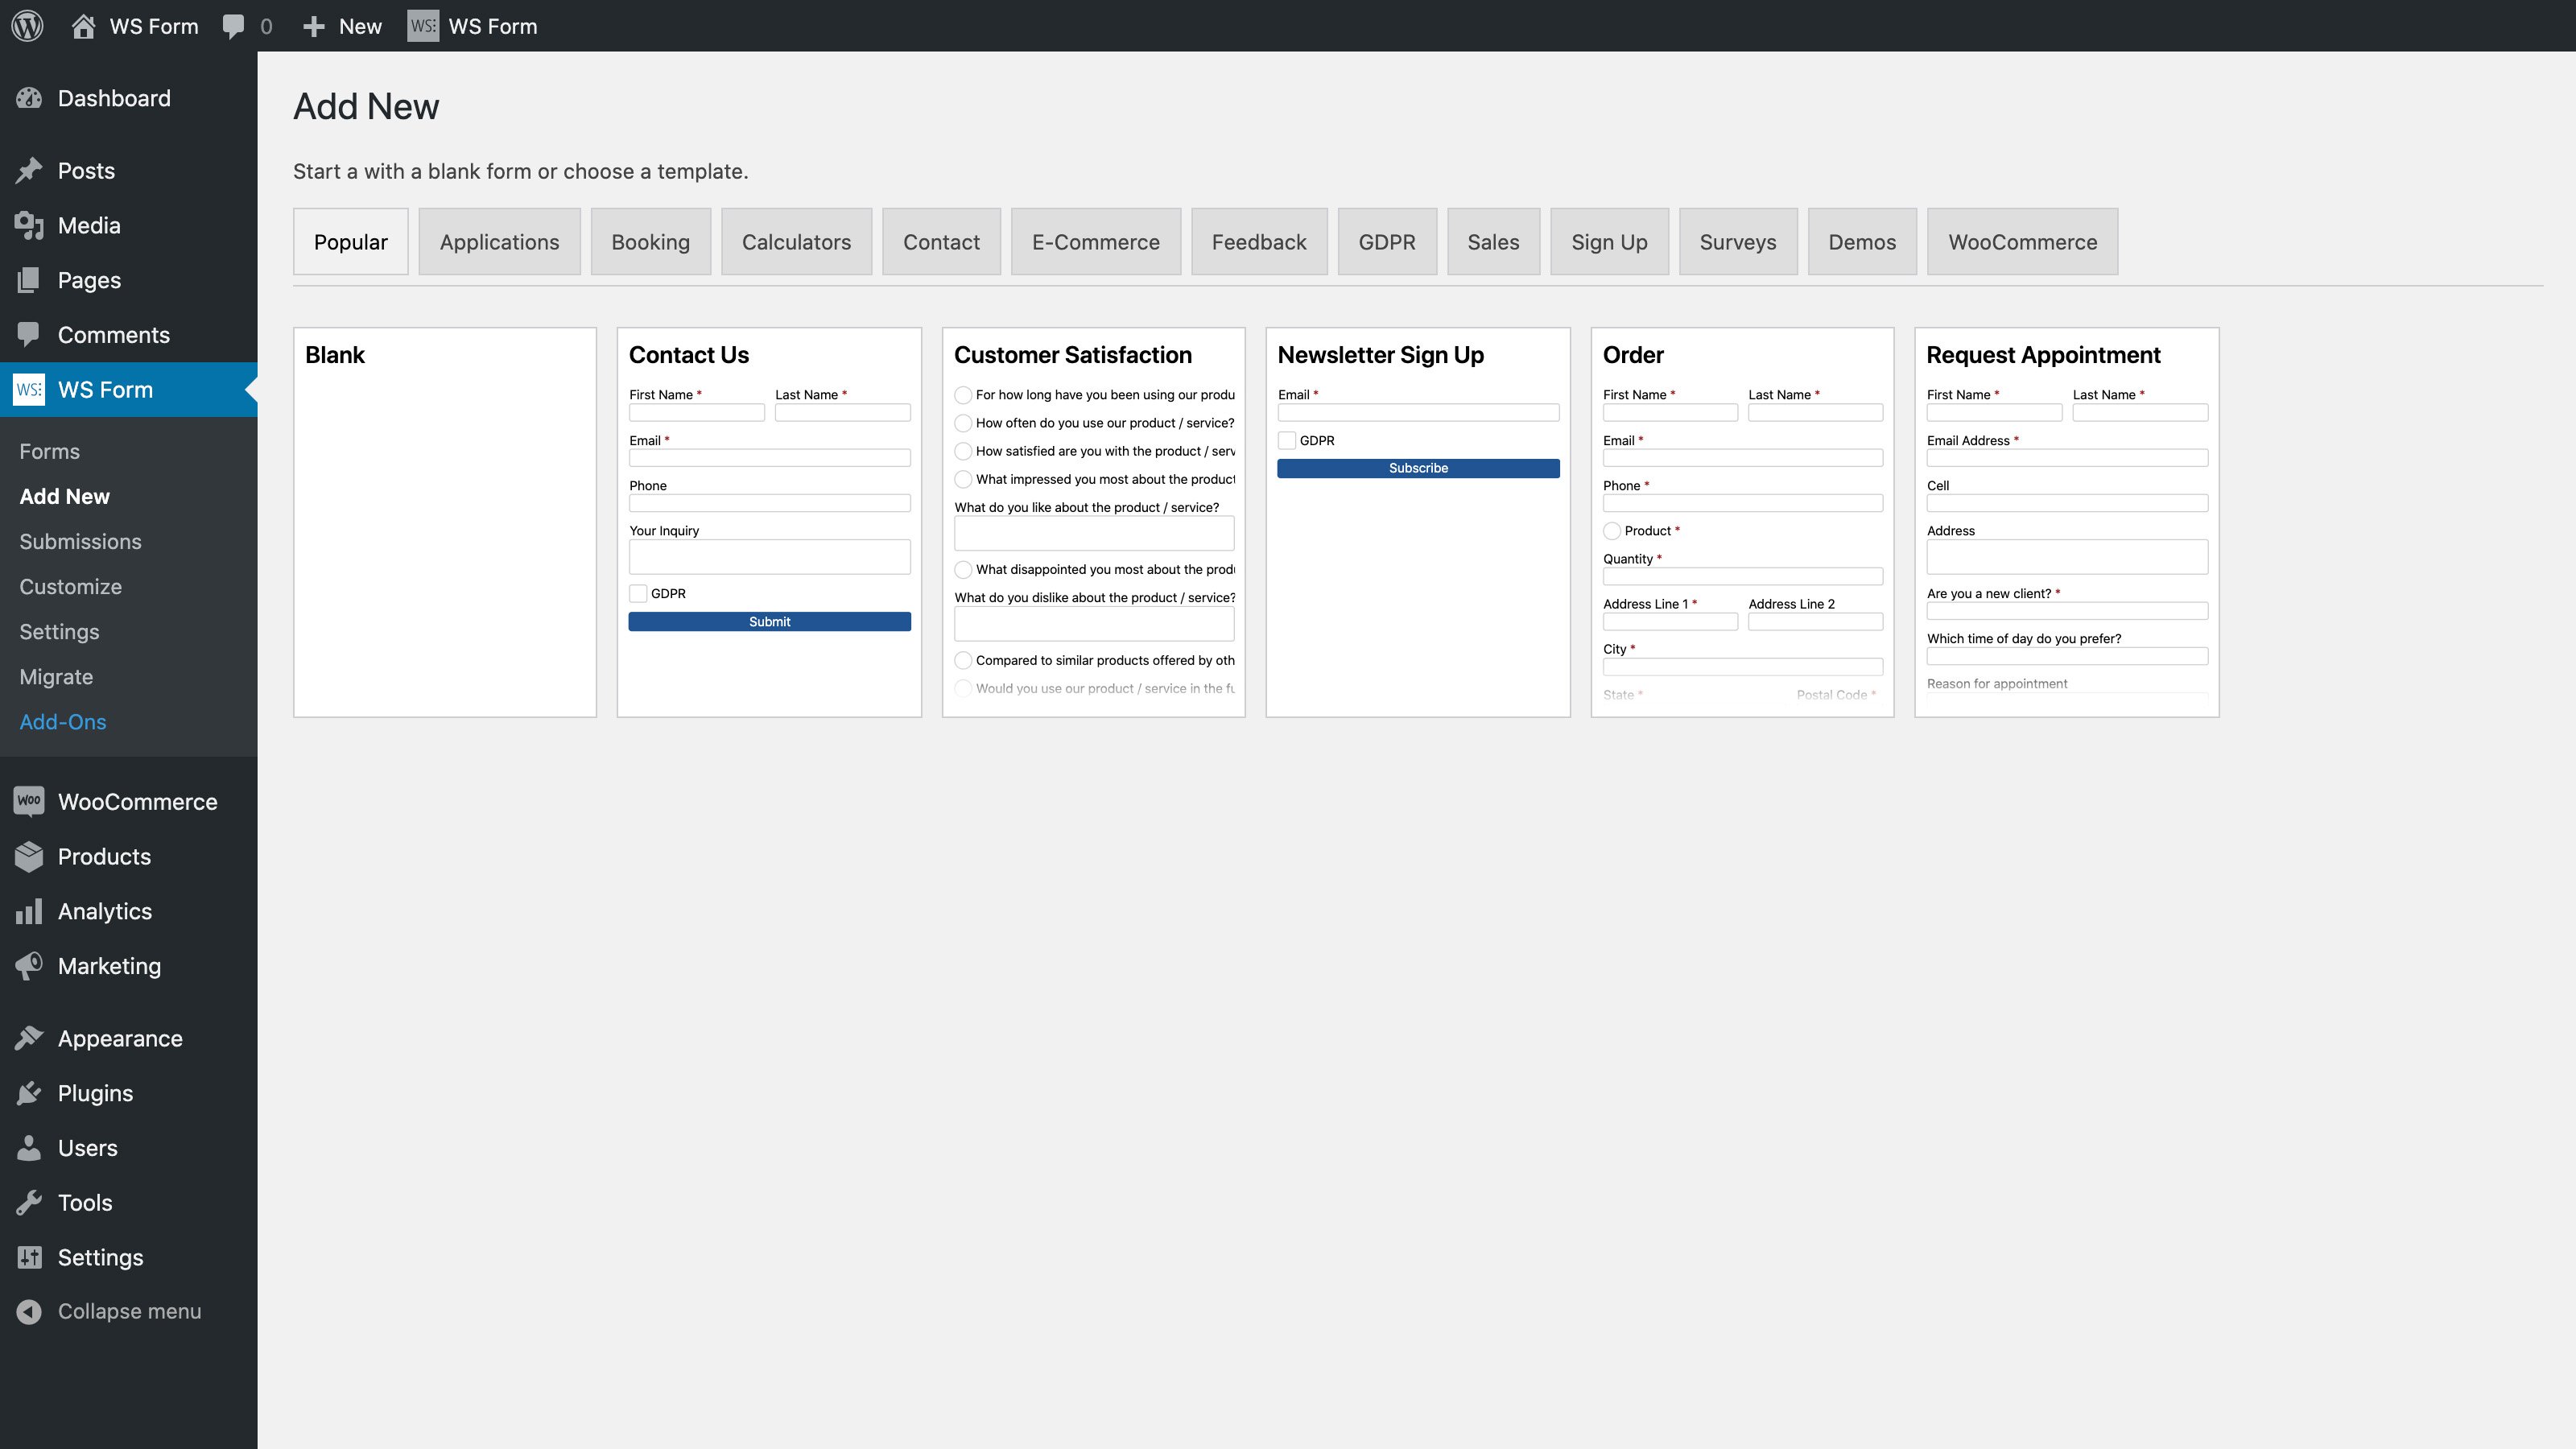Click the WooCommerce Woo icon in sidebar
The image size is (2576, 1449).
pyautogui.click(x=29, y=802)
